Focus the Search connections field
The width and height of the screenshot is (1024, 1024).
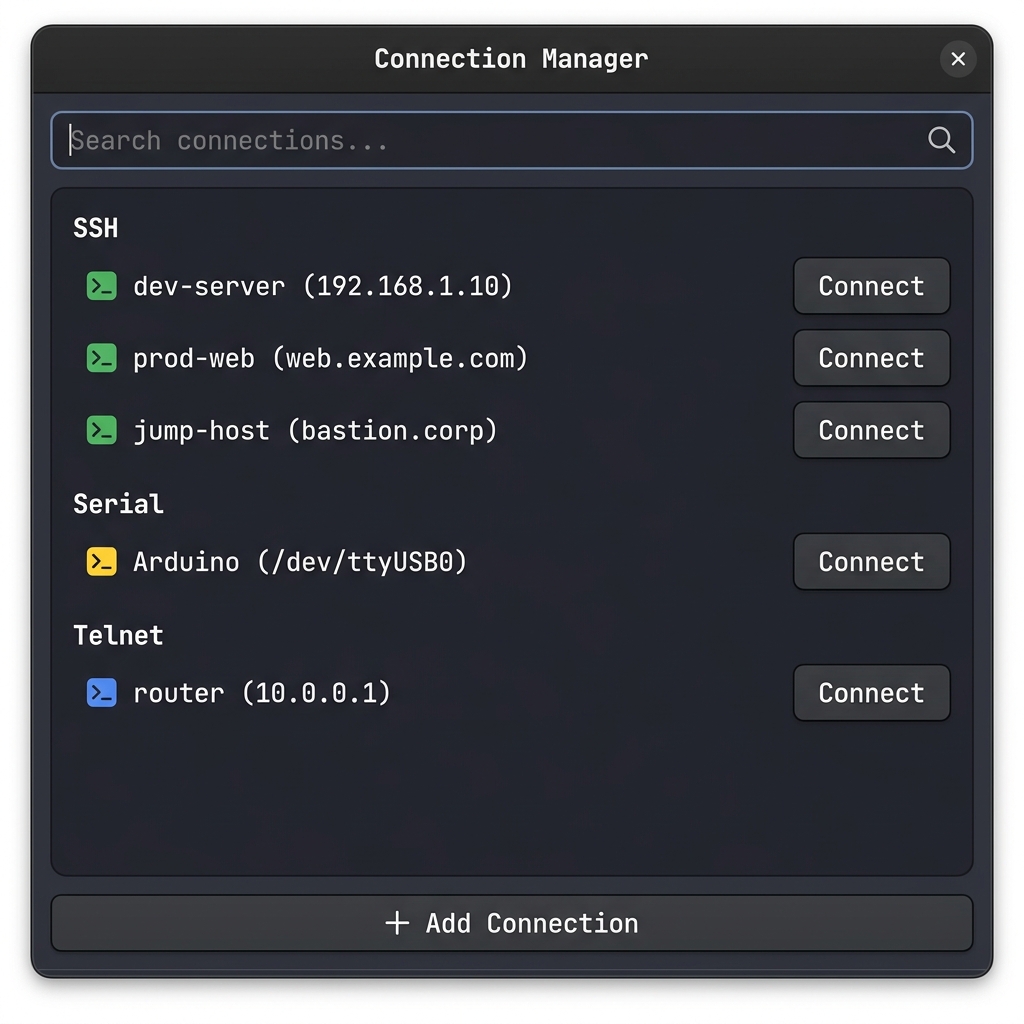pos(512,140)
